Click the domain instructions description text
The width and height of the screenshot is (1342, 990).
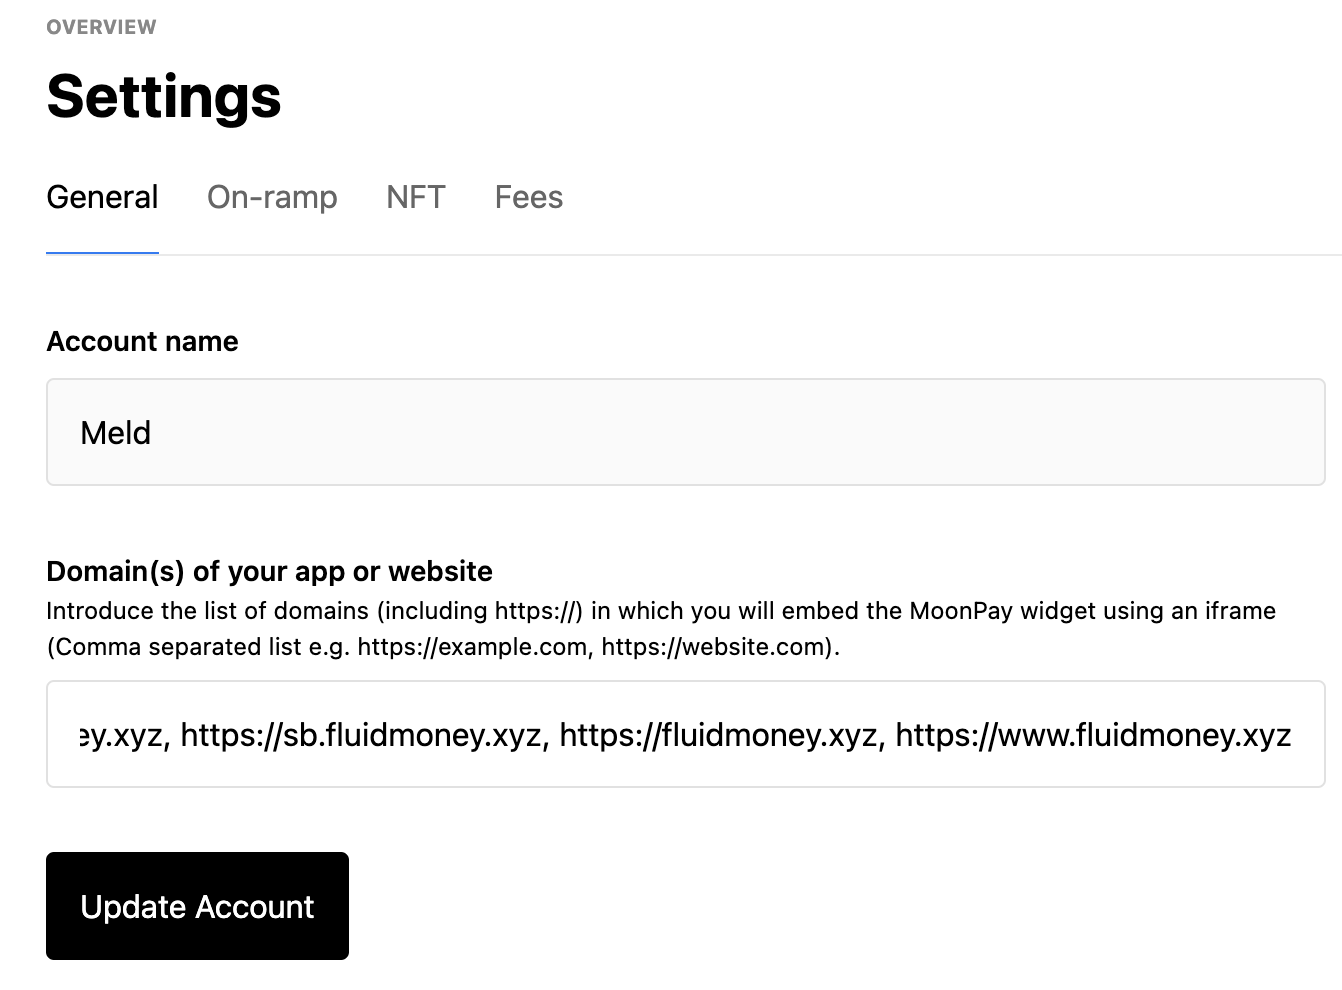click(x=660, y=610)
